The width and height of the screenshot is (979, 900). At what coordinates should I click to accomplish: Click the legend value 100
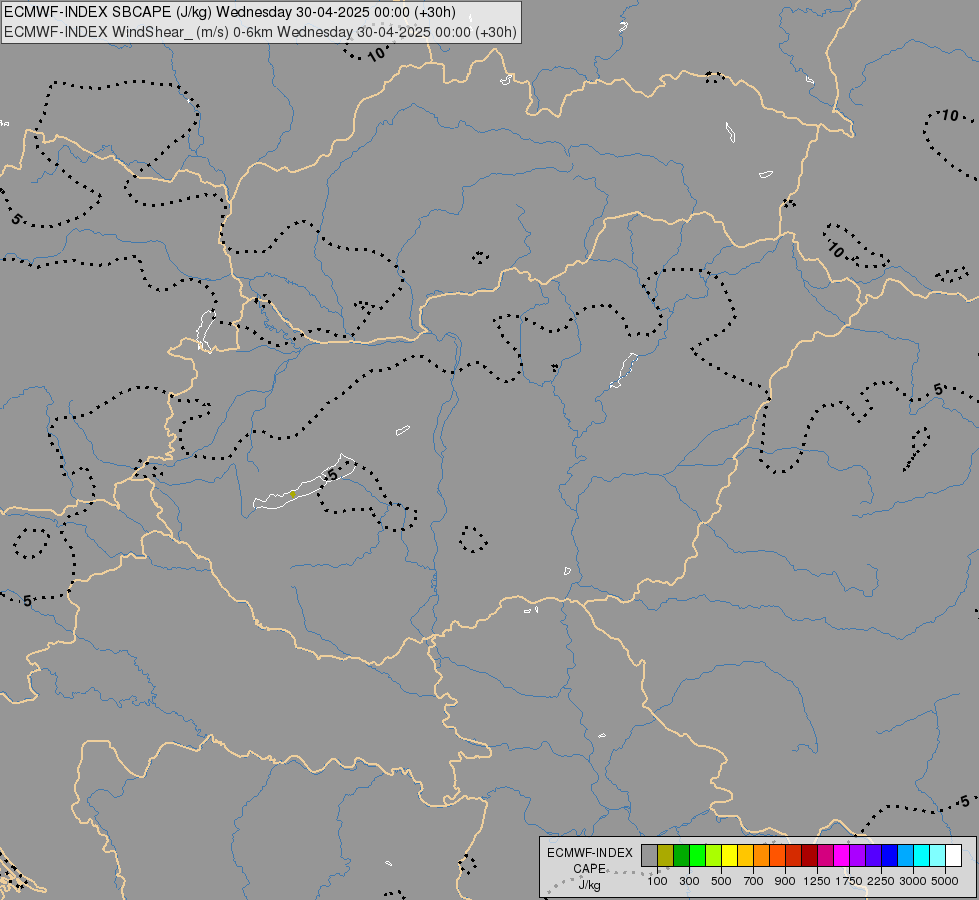[657, 881]
